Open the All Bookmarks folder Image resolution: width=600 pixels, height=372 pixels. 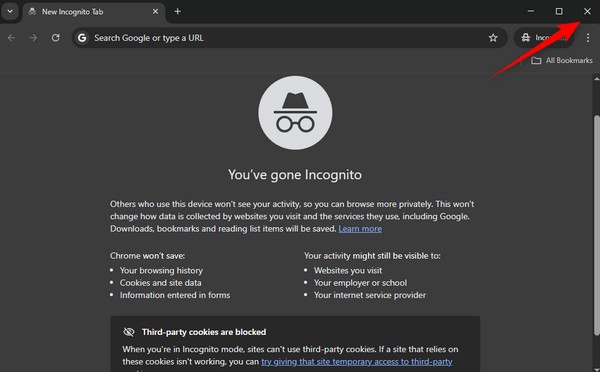(562, 60)
